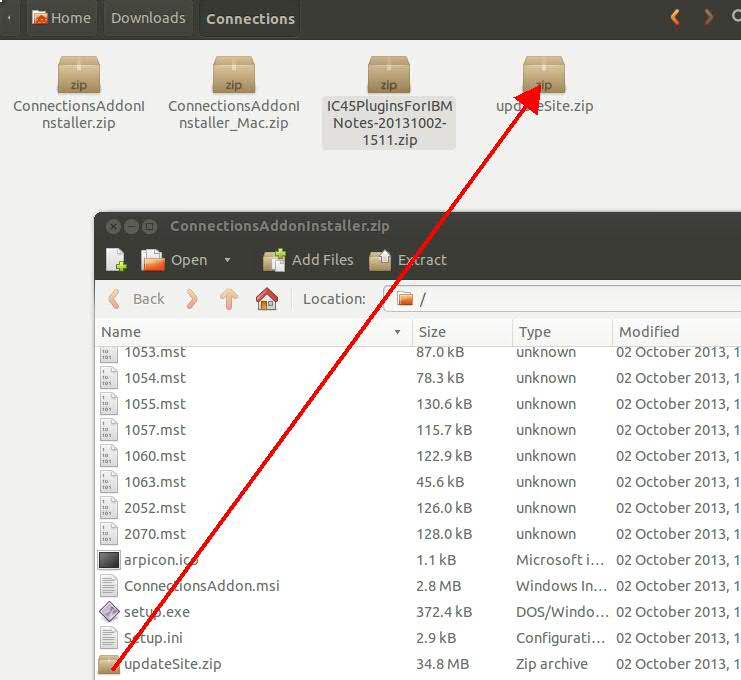Screen dimensions: 741x680
Task: Select setup.exe in the archive list
Action: point(156,612)
